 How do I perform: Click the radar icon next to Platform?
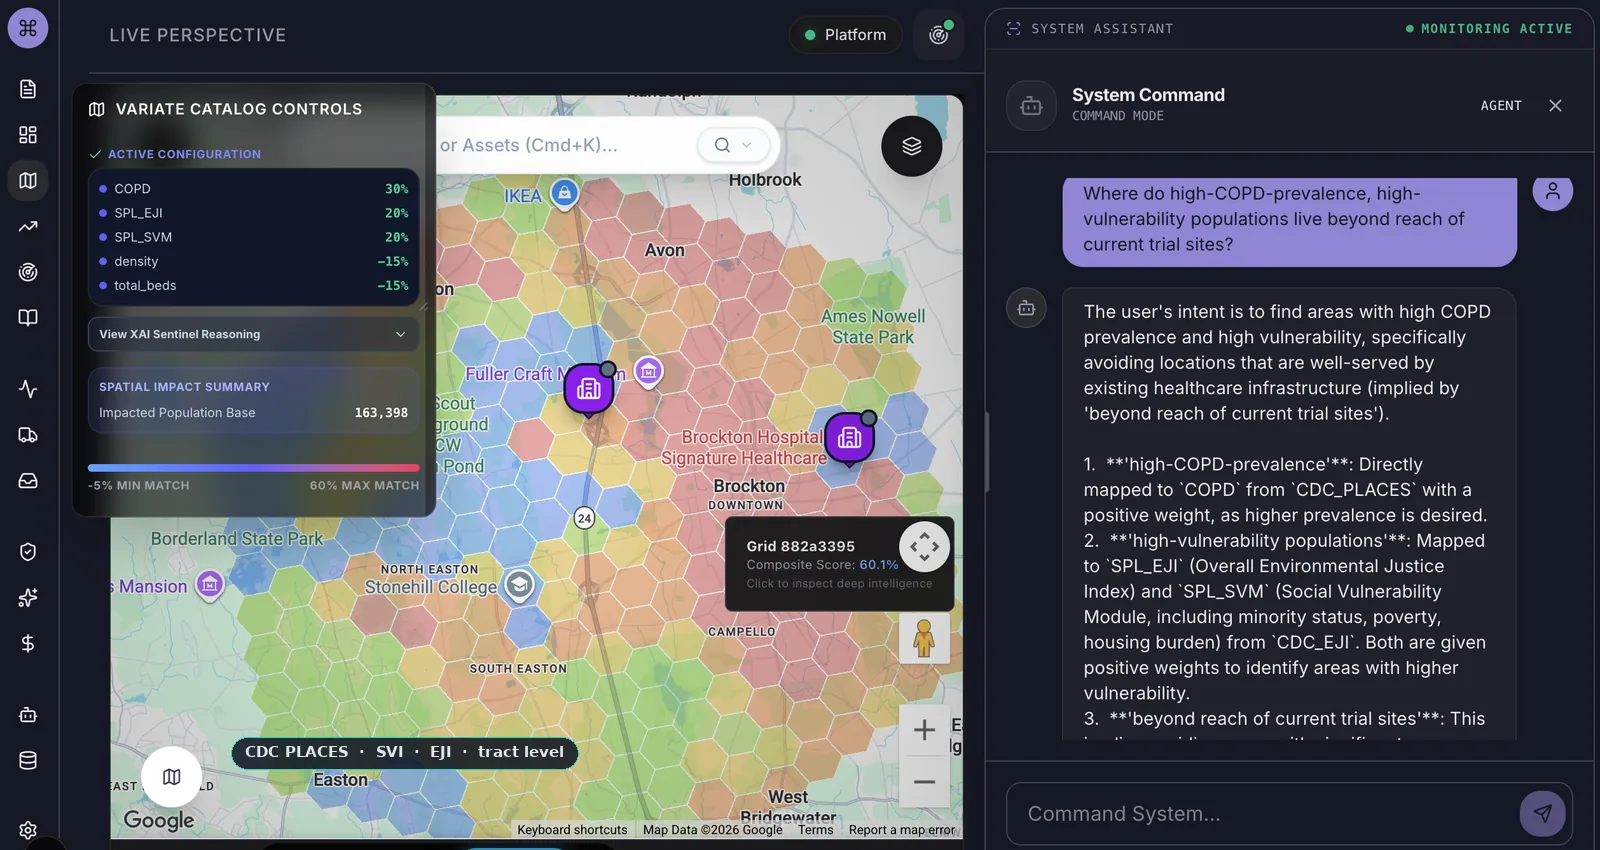click(x=938, y=35)
